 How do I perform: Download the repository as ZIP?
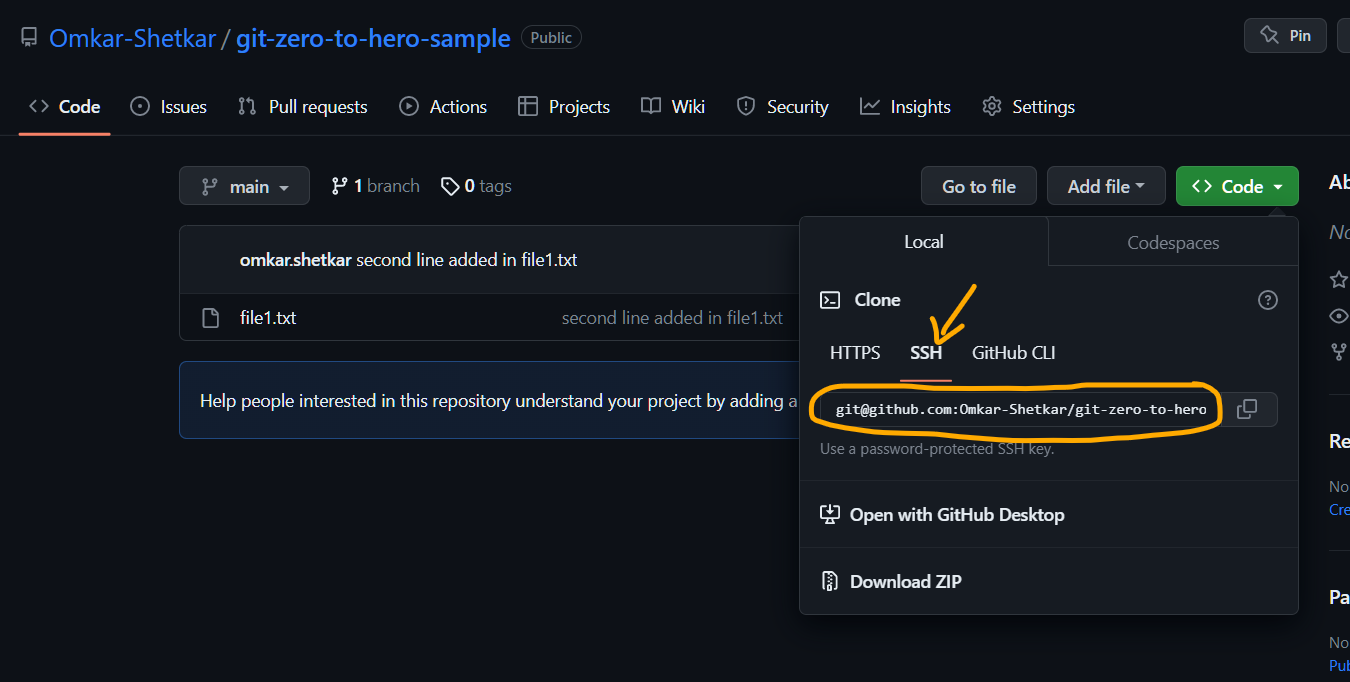[905, 581]
